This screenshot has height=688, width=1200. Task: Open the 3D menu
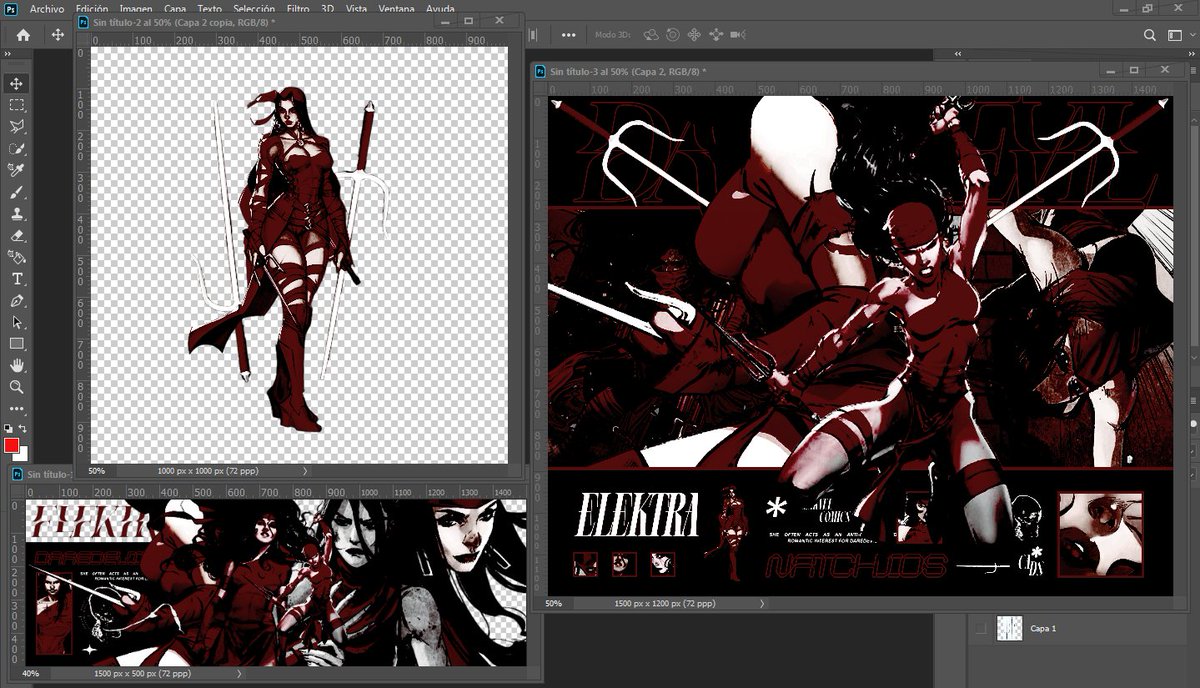coord(327,8)
